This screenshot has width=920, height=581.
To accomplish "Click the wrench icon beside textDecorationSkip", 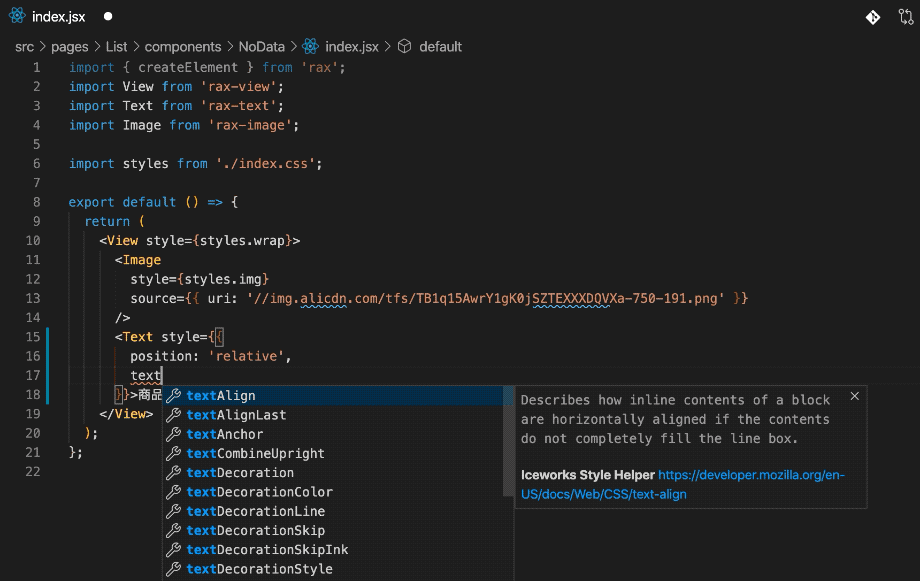I will coord(173,531).
